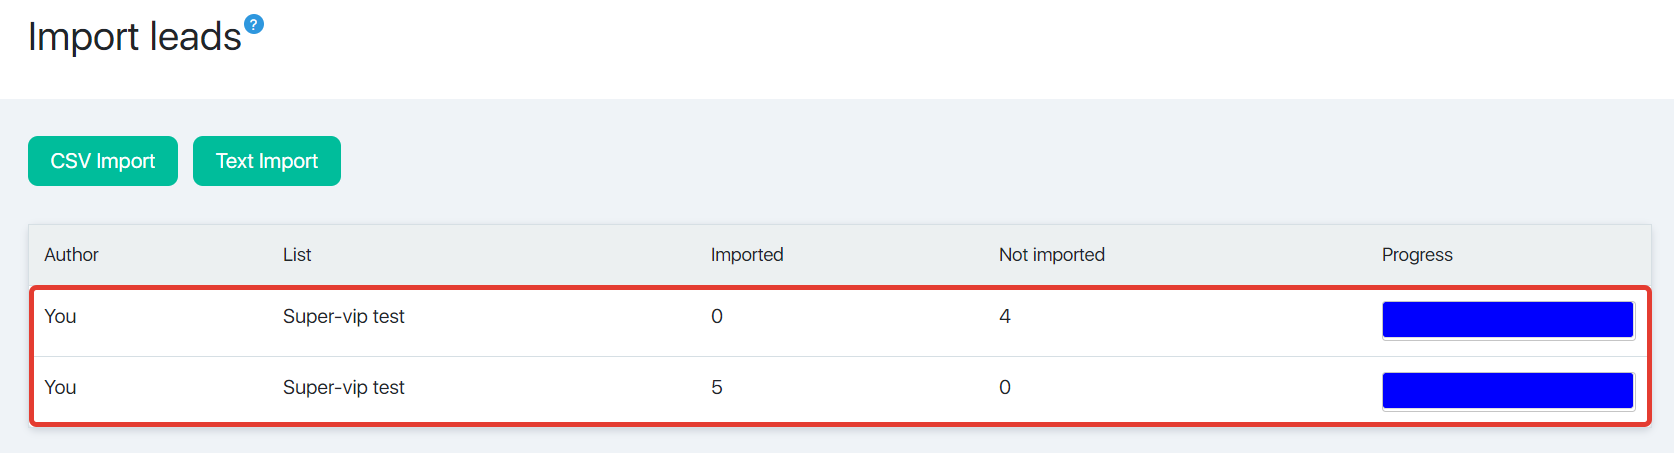Click the blue help question mark icon
This screenshot has height=453, width=1674.
coord(254,24)
